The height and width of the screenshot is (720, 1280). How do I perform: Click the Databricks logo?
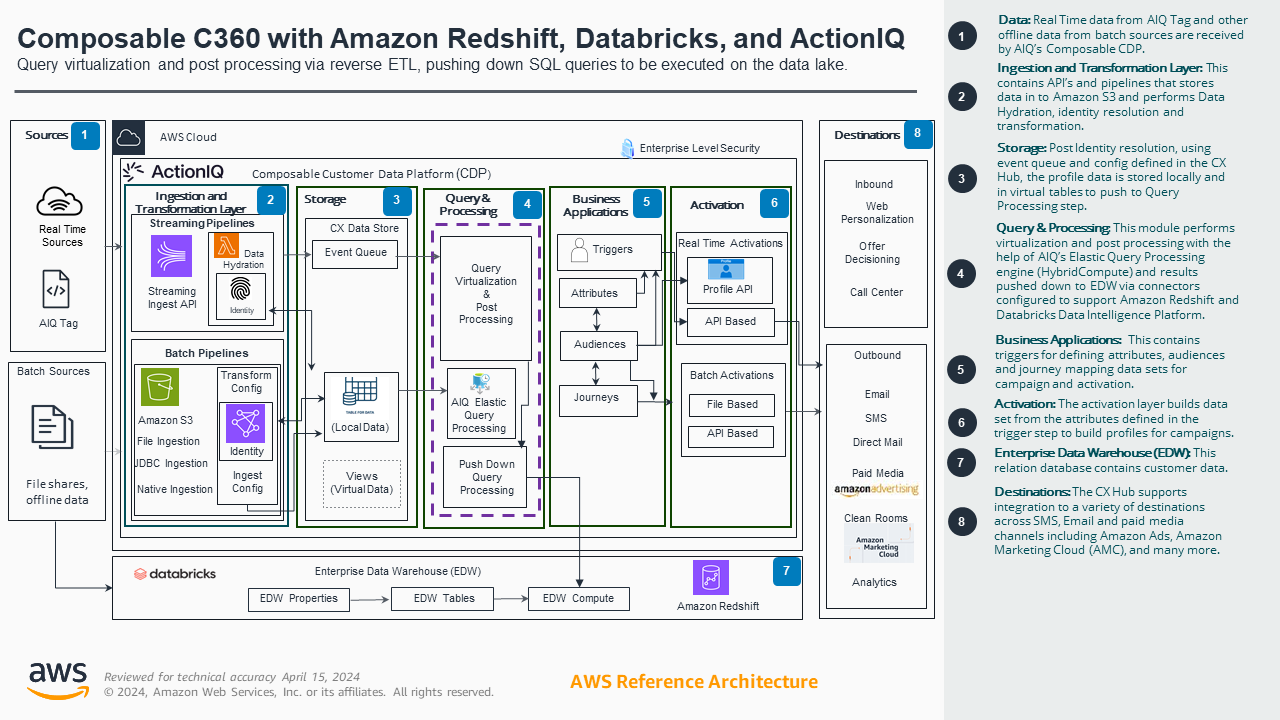tap(175, 574)
